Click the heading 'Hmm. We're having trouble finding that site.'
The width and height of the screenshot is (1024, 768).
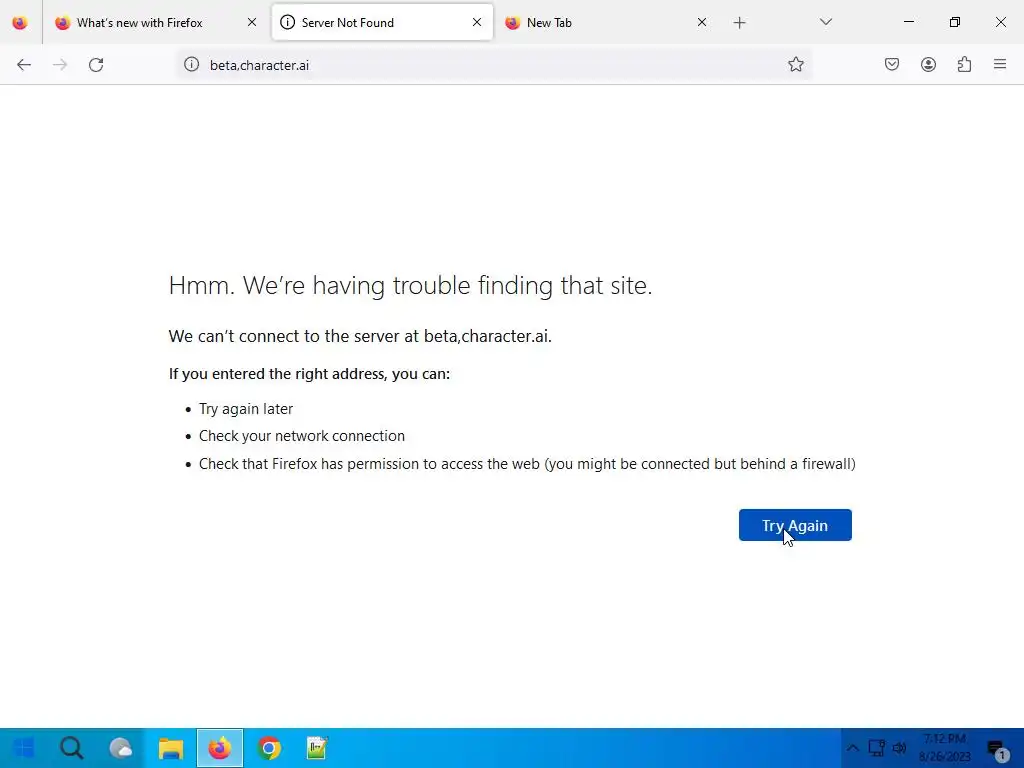(410, 285)
